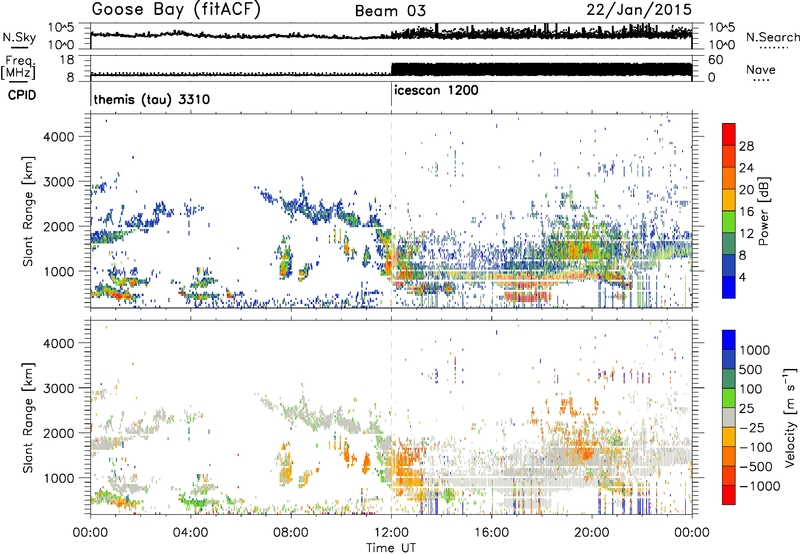Click the 08:00 time tick label

coord(291,533)
